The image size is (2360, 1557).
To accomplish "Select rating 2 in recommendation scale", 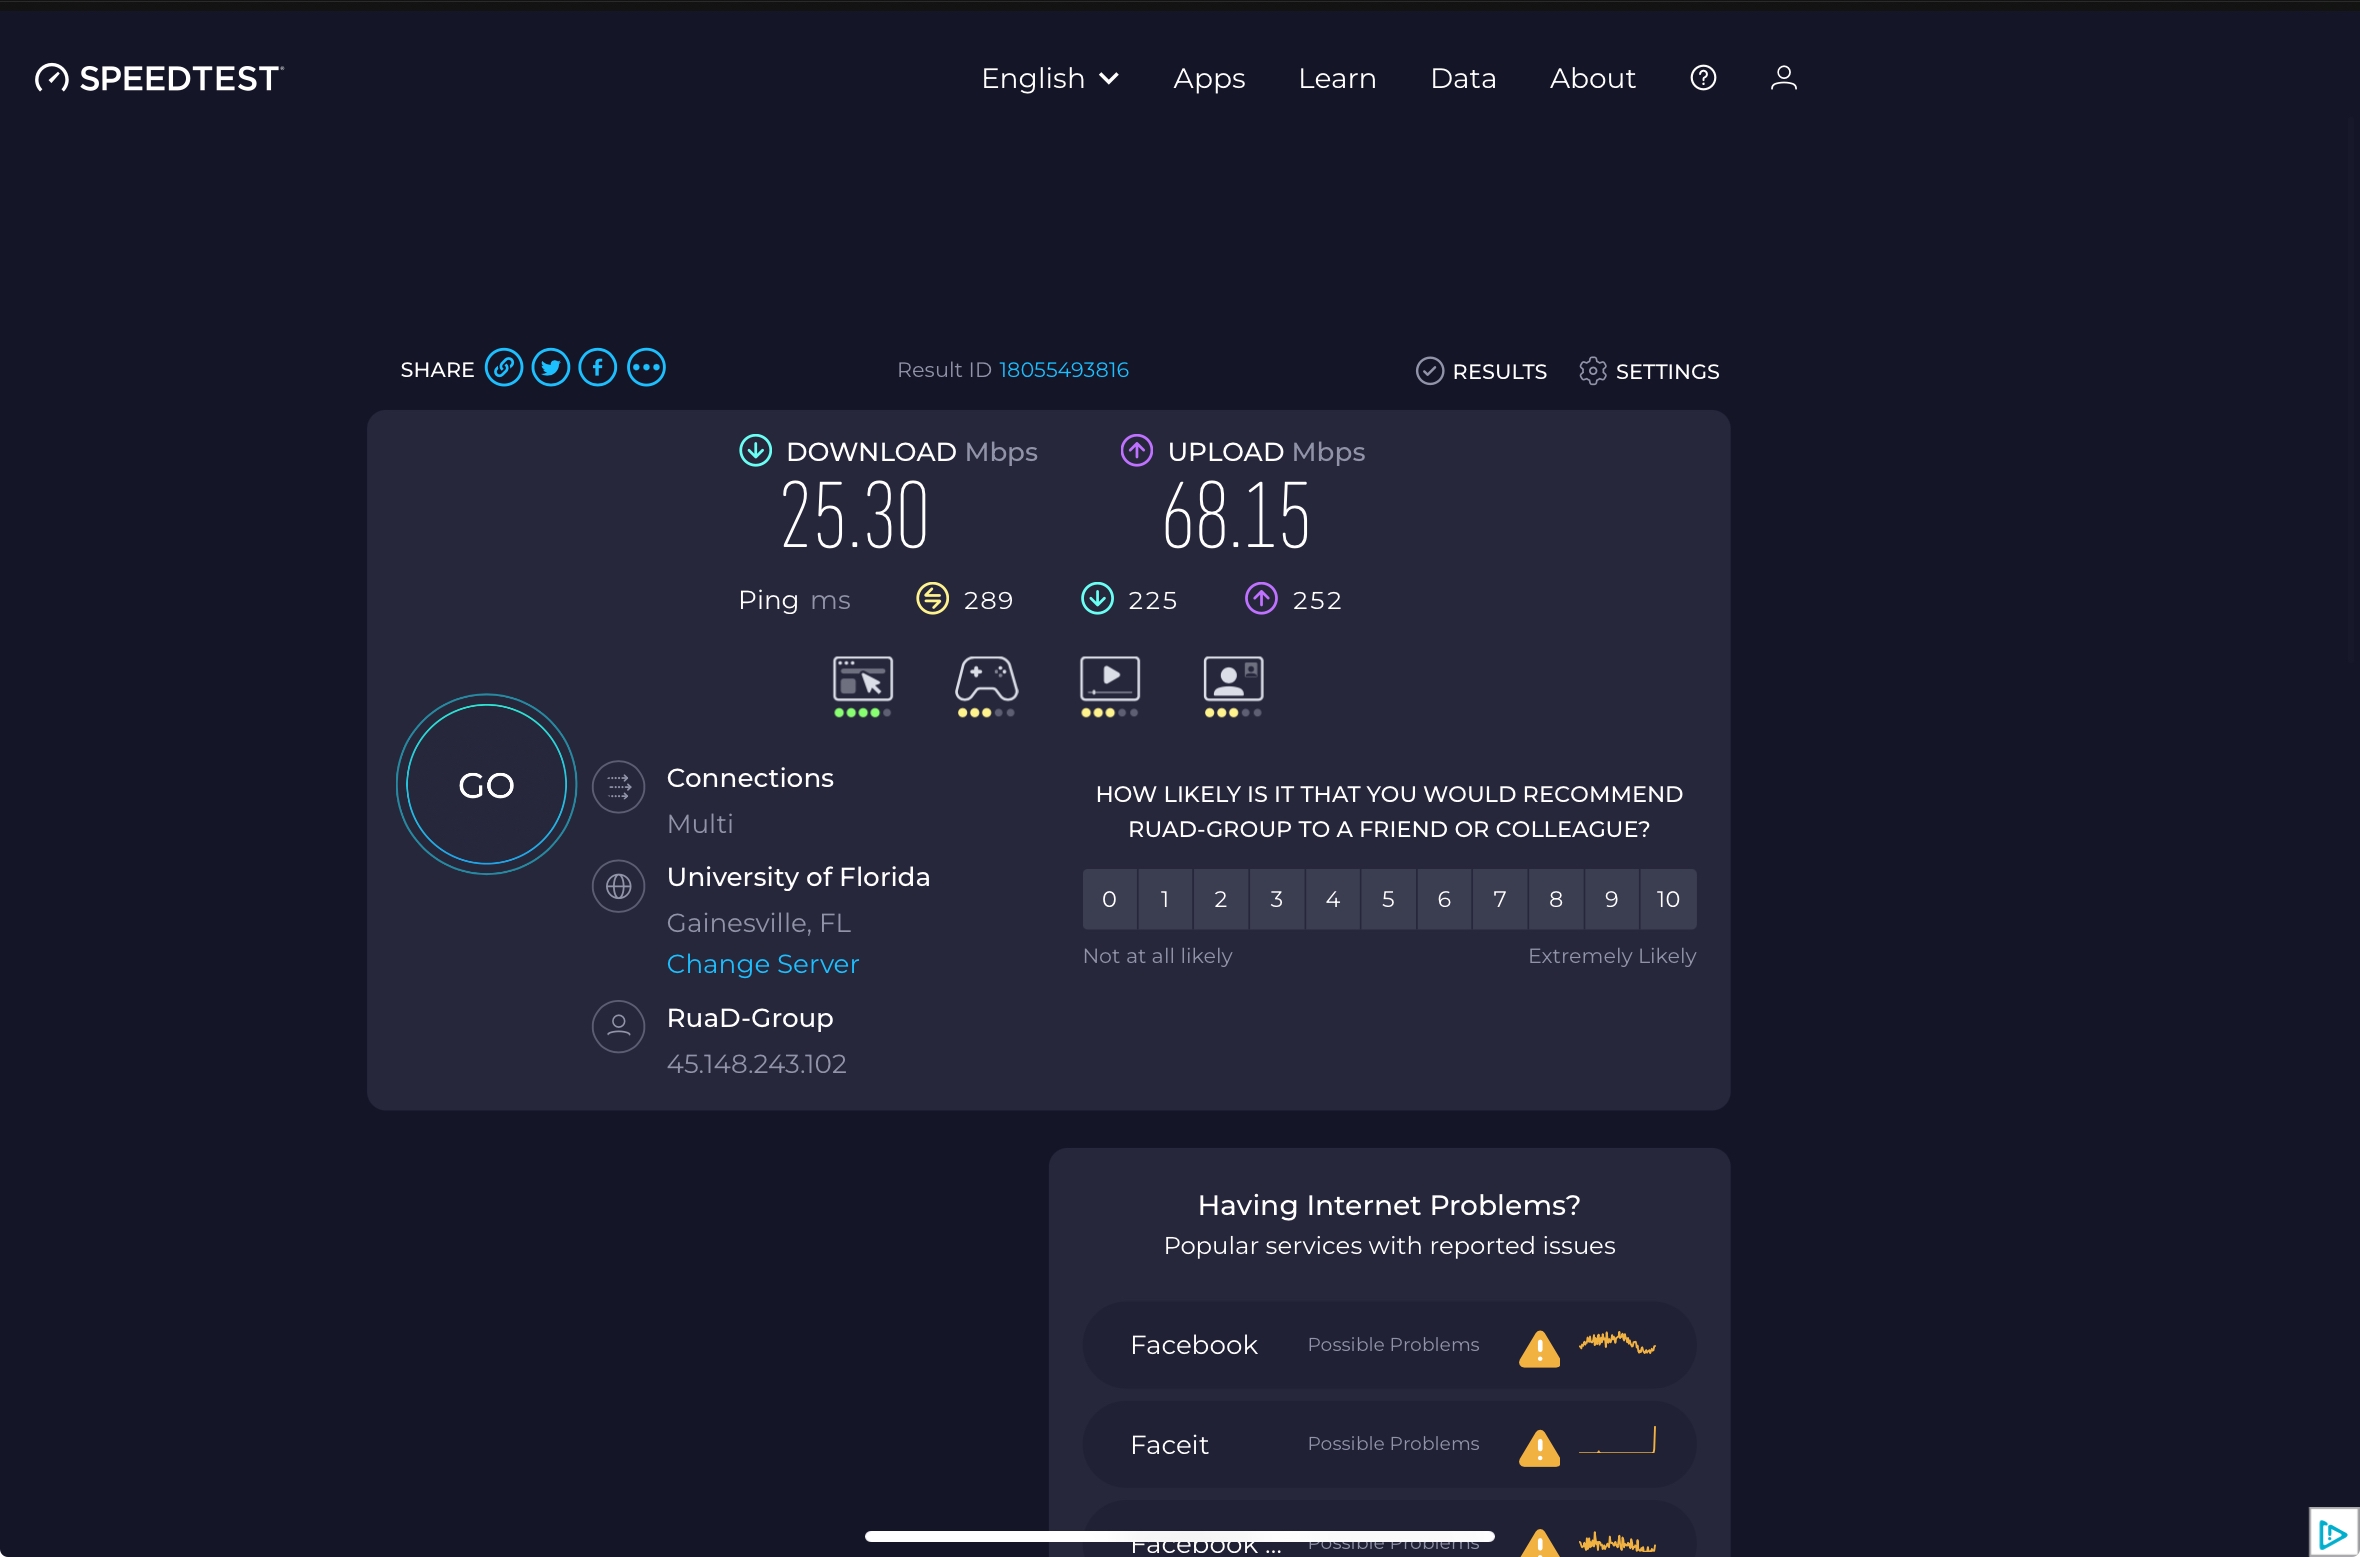I will click(x=1221, y=899).
